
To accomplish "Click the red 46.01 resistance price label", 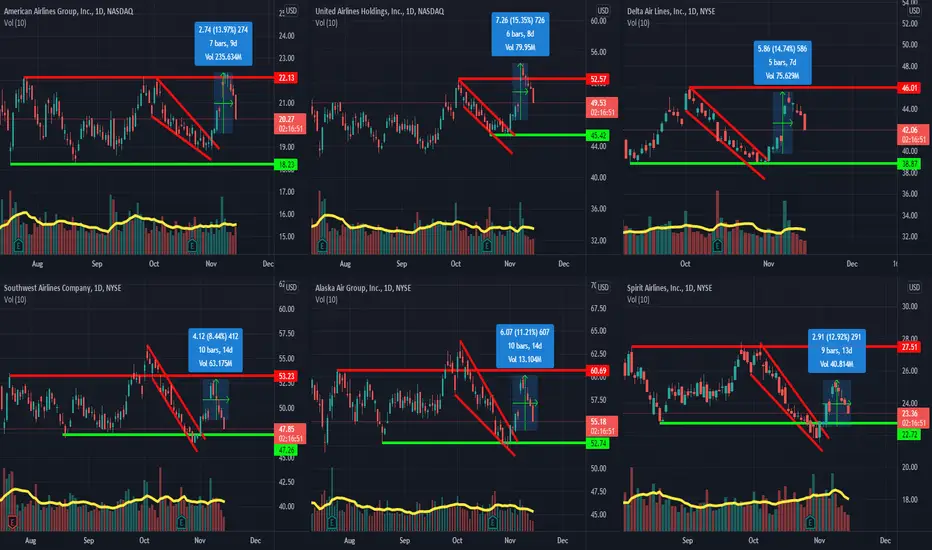I will coord(909,88).
